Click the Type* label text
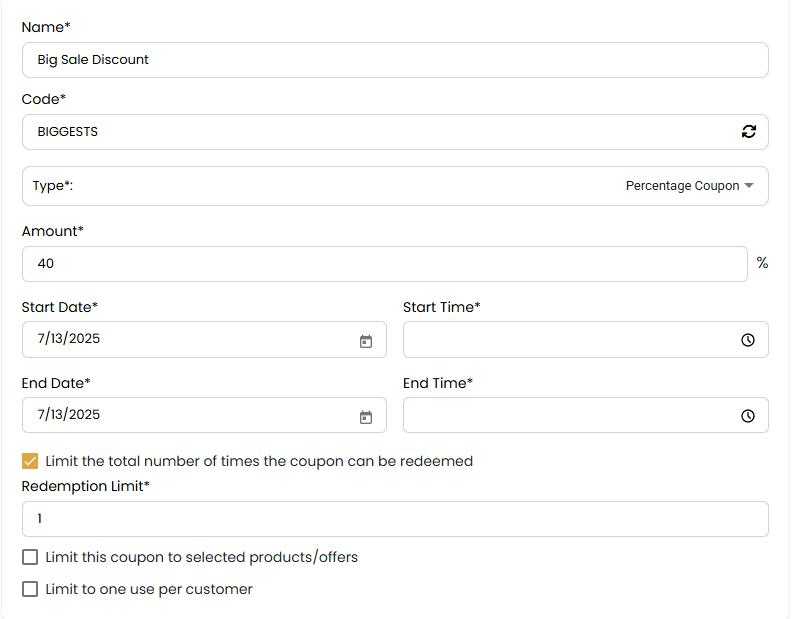The image size is (798, 619). pos(53,186)
